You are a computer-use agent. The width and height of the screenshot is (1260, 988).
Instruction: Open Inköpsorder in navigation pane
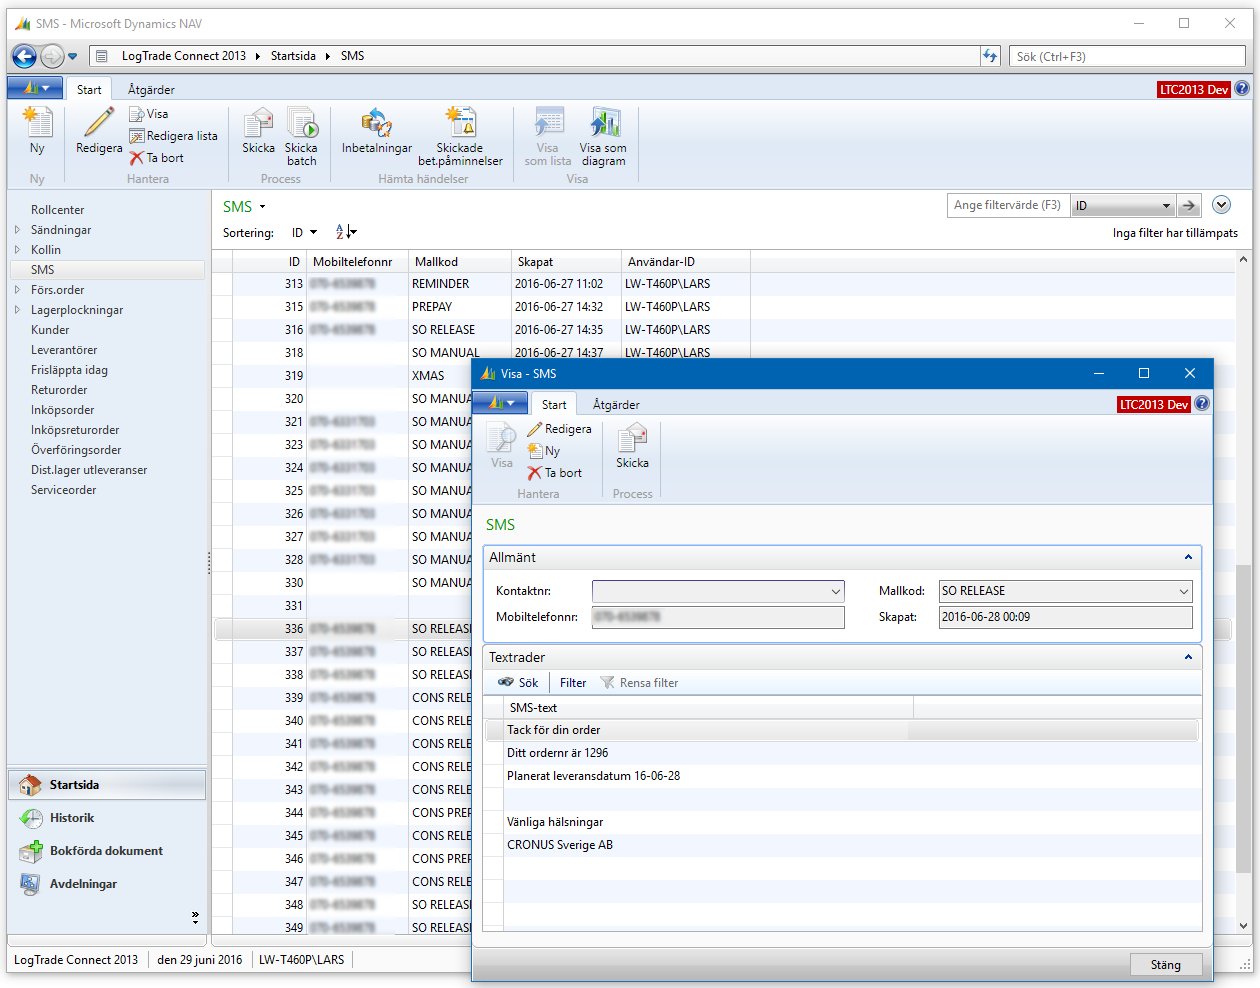pyautogui.click(x=62, y=410)
